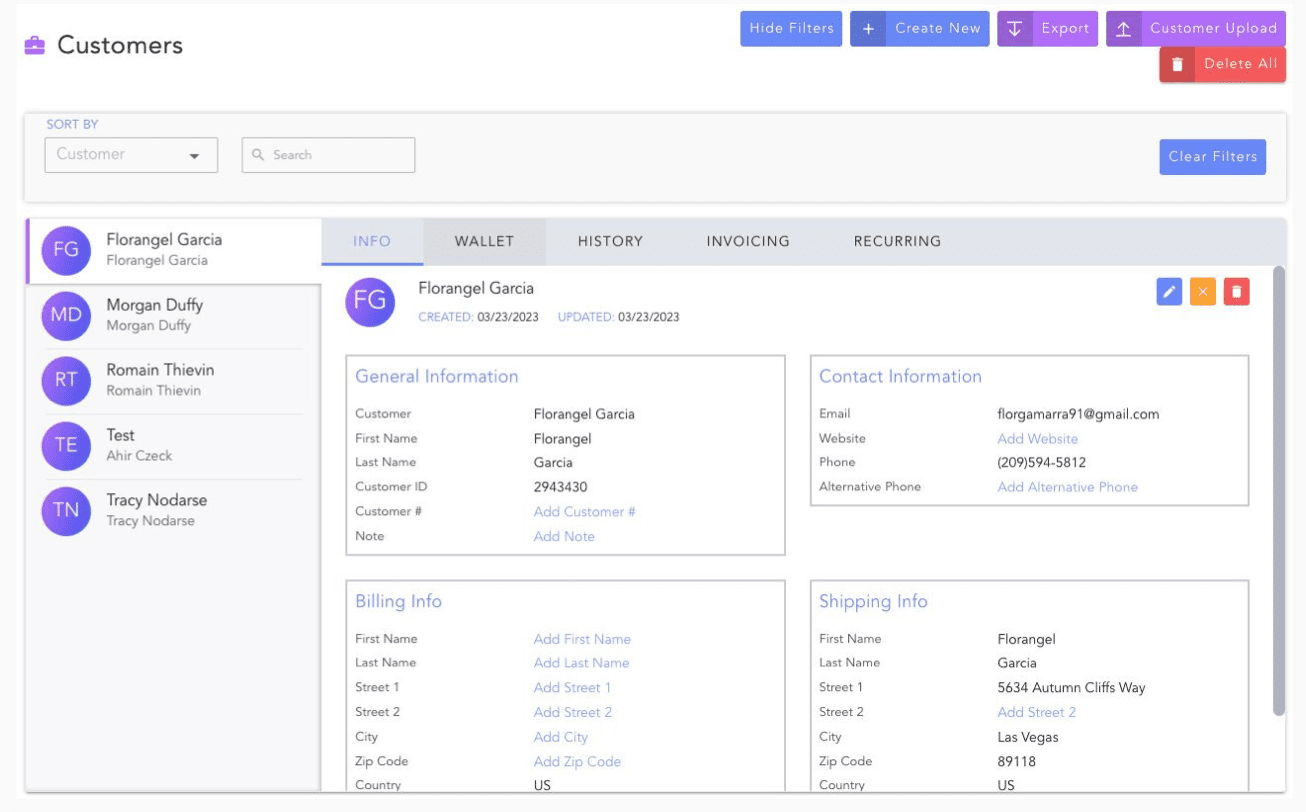1306x812 pixels.
Task: Click the Shipping Info heading
Action: click(x=873, y=602)
